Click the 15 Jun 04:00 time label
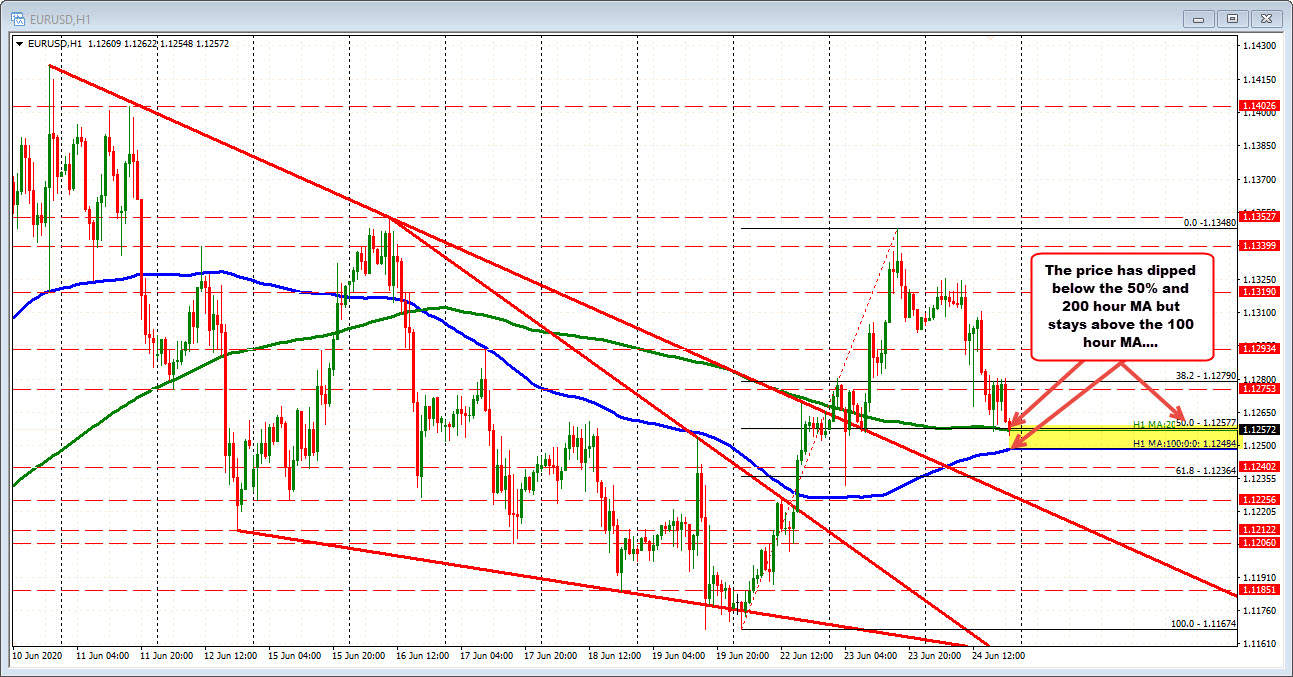The height and width of the screenshot is (677, 1293). (293, 656)
